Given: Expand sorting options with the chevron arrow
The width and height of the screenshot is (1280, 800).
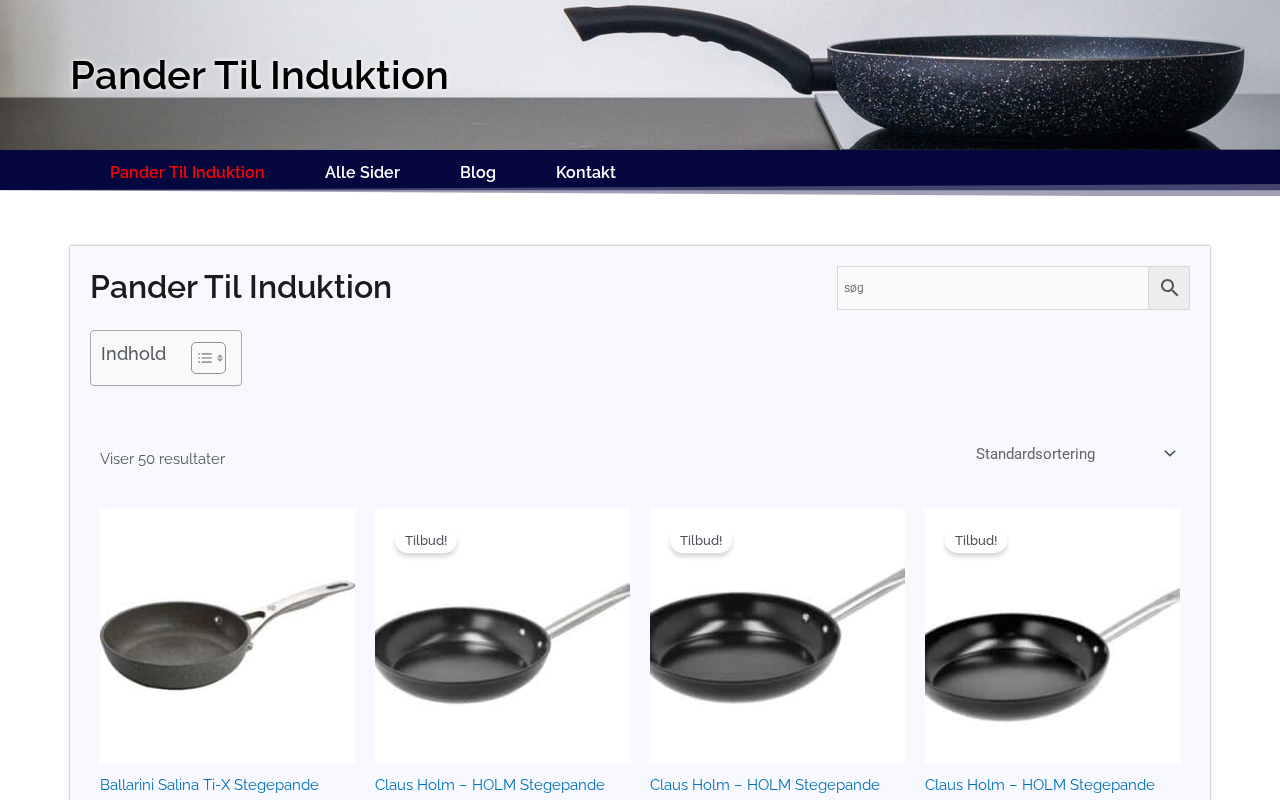Looking at the screenshot, I should pyautogui.click(x=1170, y=454).
